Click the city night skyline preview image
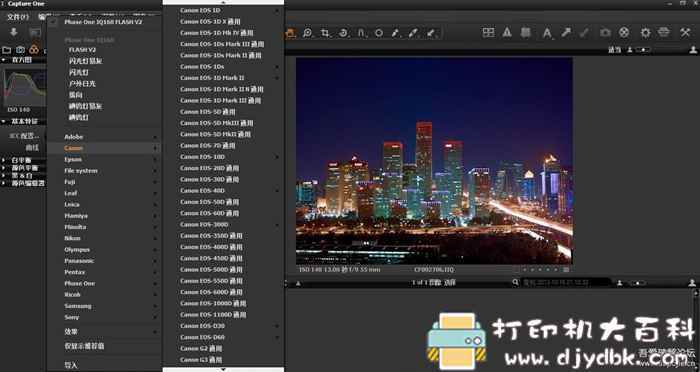The height and width of the screenshot is (372, 700). (x=434, y=161)
